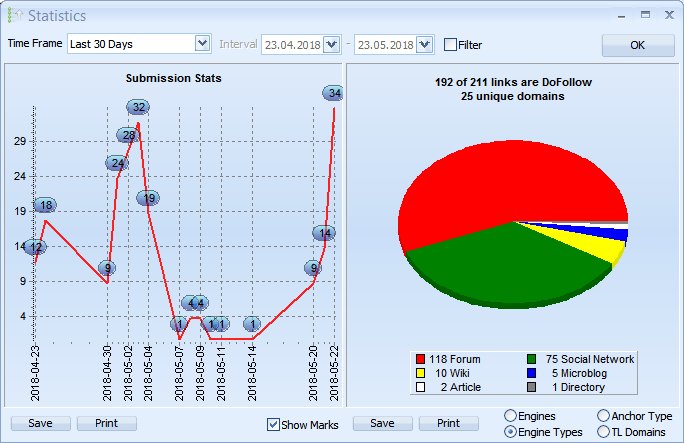Click the blue Microblog legend swatch

click(535, 373)
